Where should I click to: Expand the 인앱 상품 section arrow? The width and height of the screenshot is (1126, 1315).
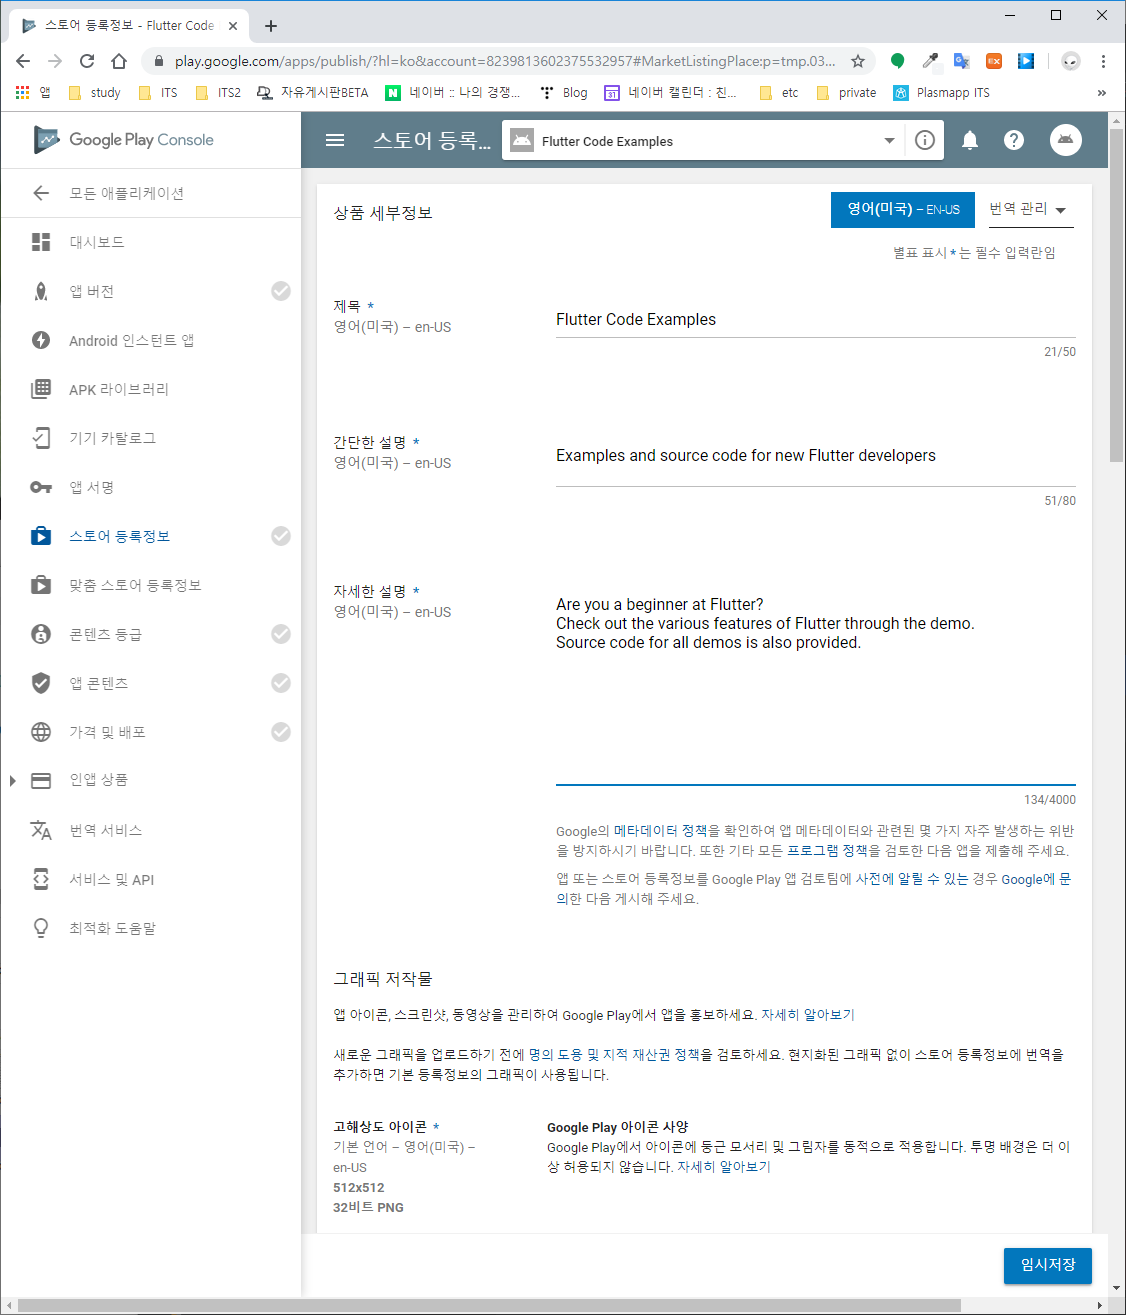pyautogui.click(x=12, y=781)
